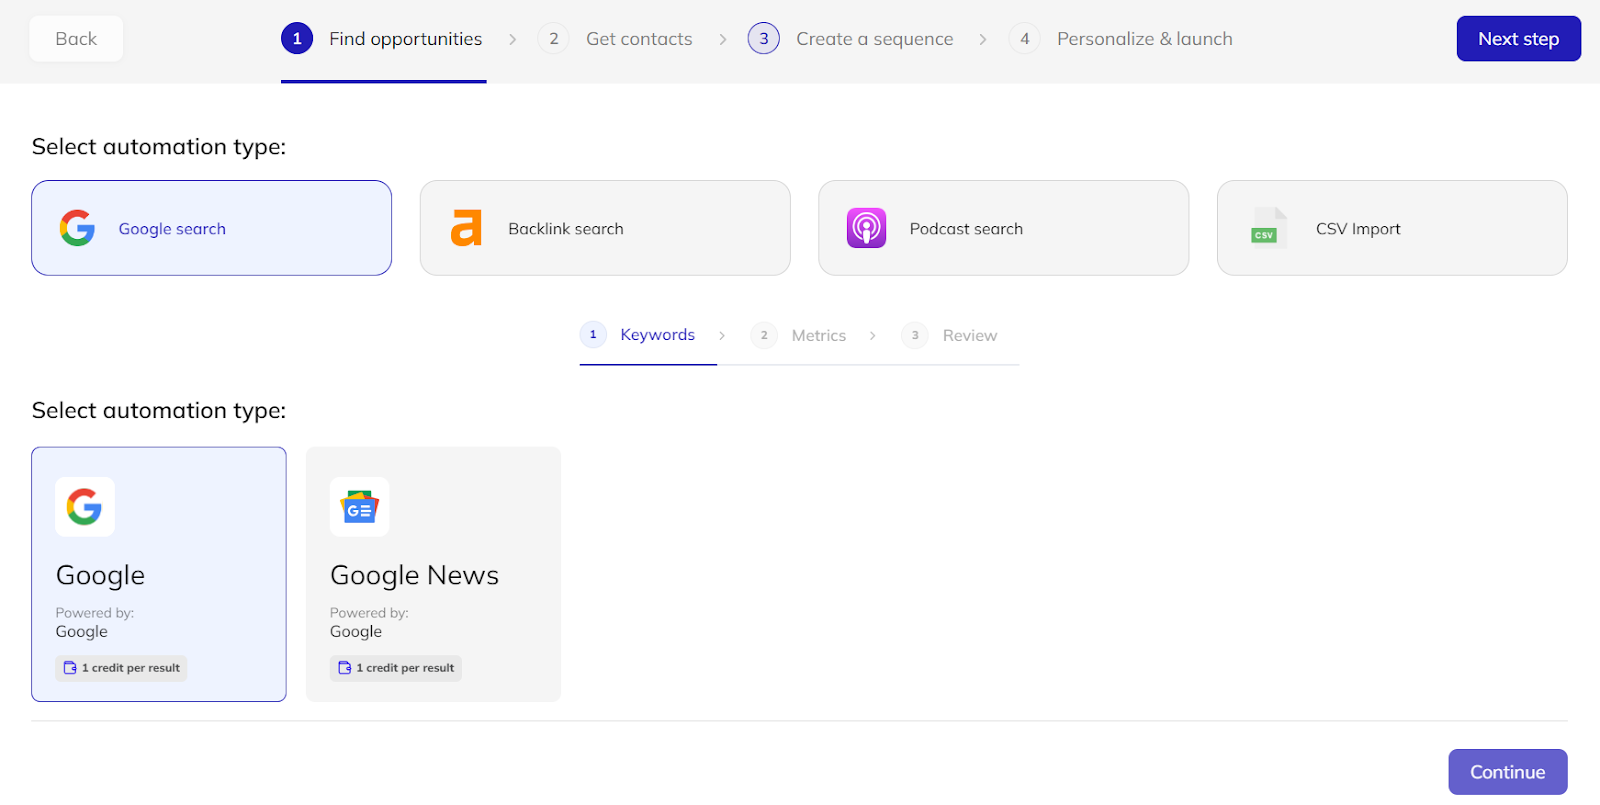
Task: Click the Continue button
Action: click(1508, 772)
